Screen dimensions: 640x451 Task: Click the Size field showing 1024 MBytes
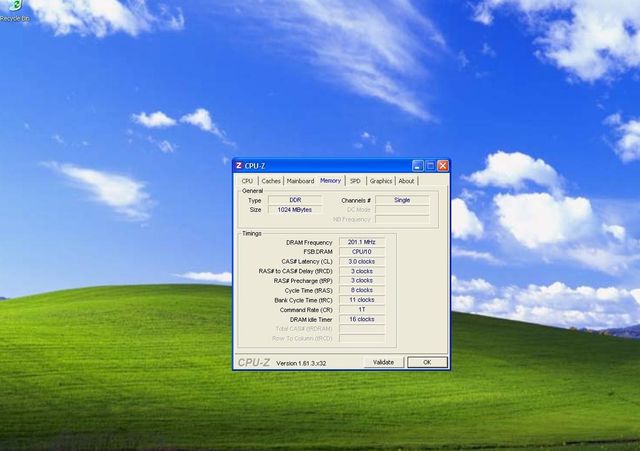pyautogui.click(x=295, y=210)
